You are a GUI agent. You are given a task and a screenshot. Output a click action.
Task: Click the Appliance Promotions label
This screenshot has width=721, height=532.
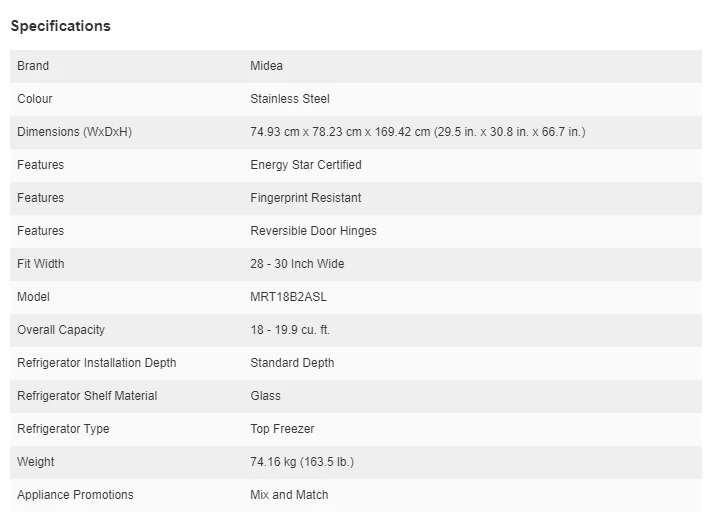pyautogui.click(x=75, y=495)
